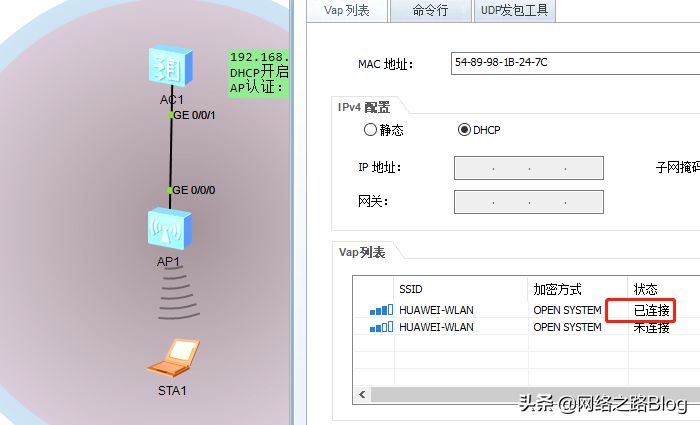Select the DHCP radio button
This screenshot has height=425, width=700.
pyautogui.click(x=464, y=130)
